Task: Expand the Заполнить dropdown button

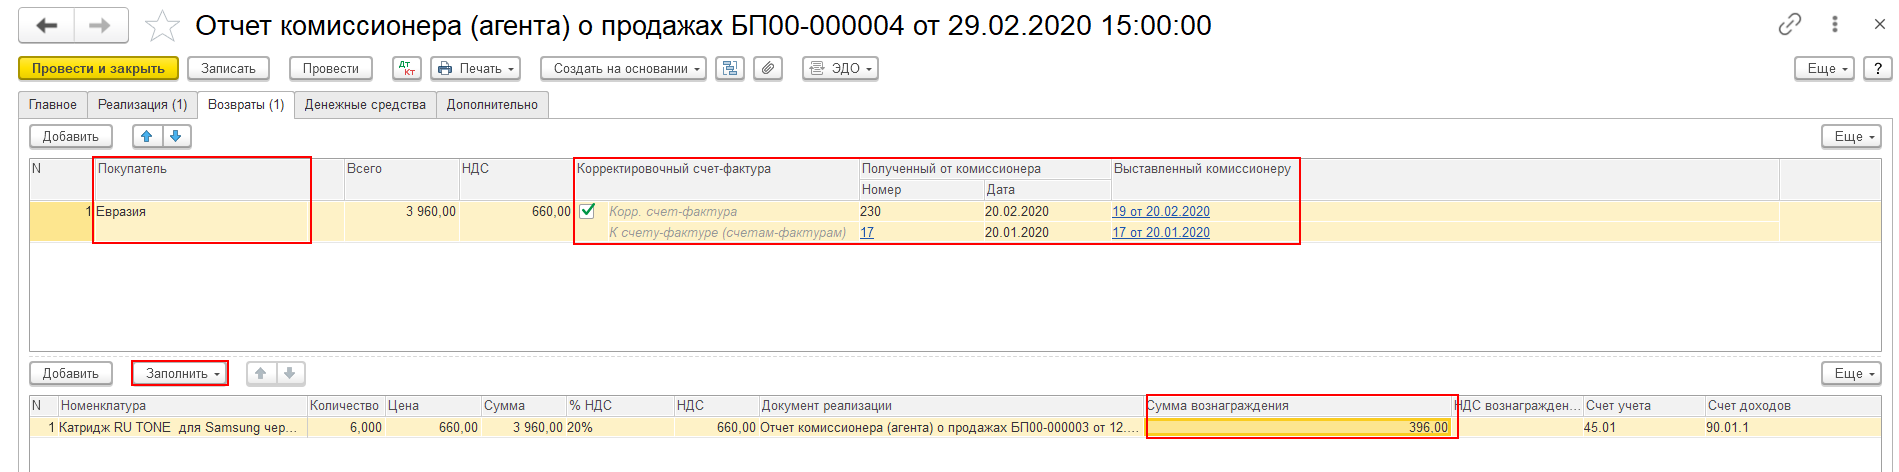Action: (180, 373)
